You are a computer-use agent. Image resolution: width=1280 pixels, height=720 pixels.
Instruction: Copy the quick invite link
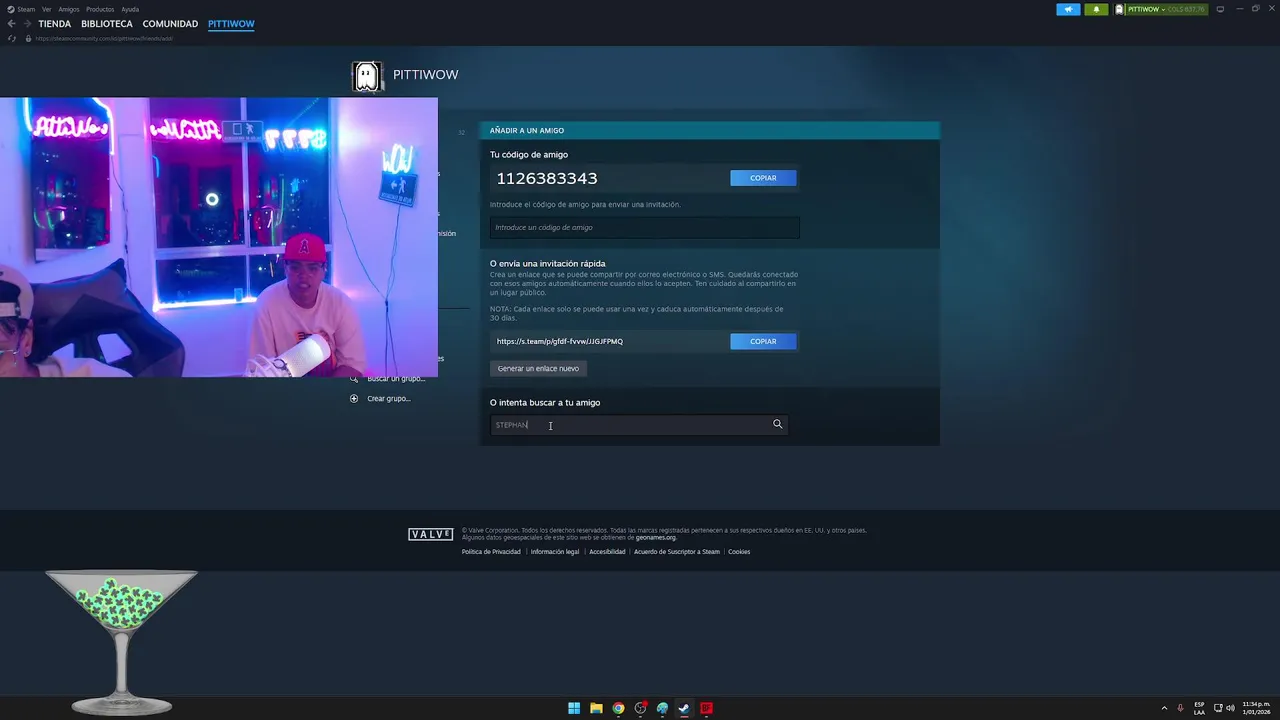(x=763, y=341)
